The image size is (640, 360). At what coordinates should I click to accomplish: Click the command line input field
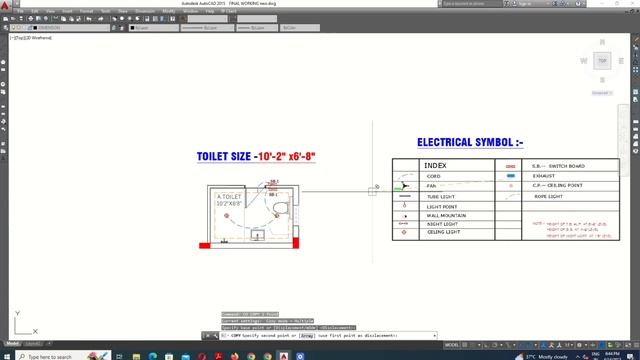(x=329, y=336)
